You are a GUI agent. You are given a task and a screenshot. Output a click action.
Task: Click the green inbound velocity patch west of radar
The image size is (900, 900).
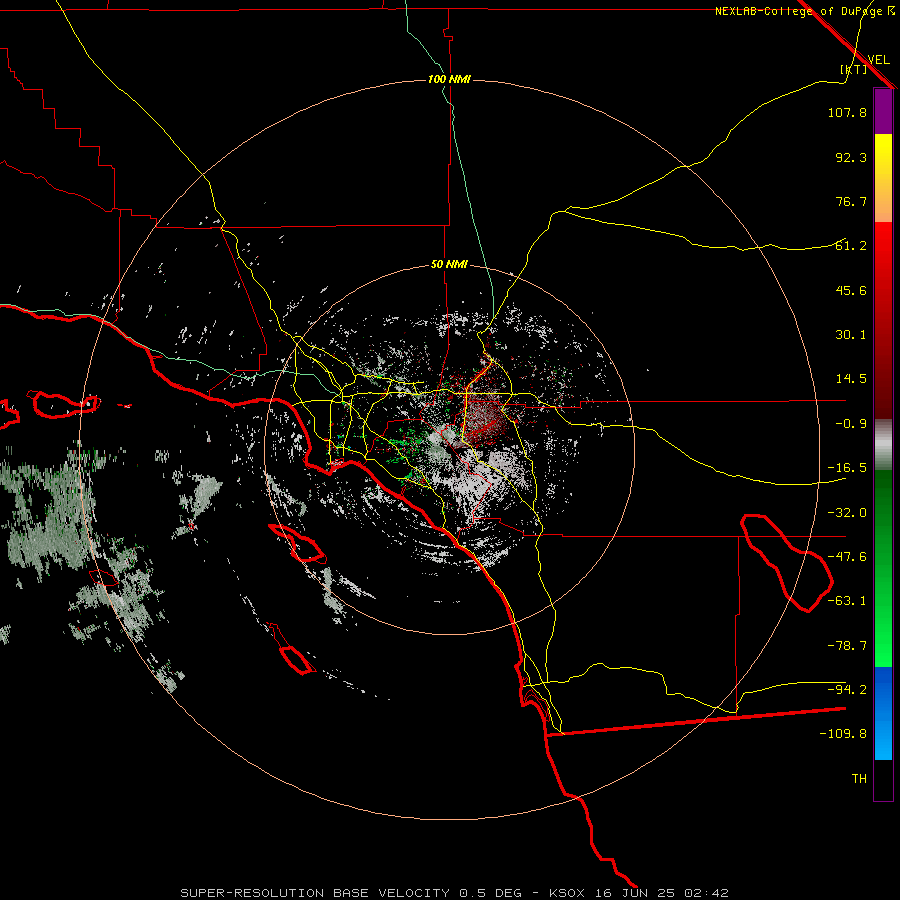click(402, 445)
